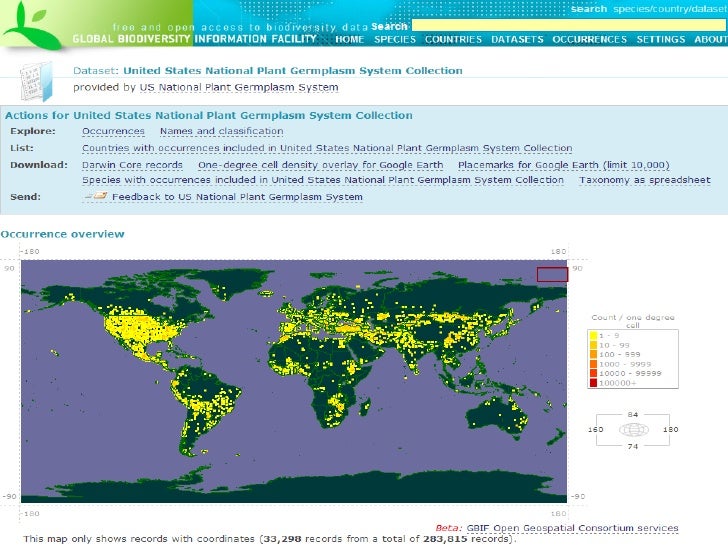Download one-degree cell density overlay for Google Earth

[320, 165]
